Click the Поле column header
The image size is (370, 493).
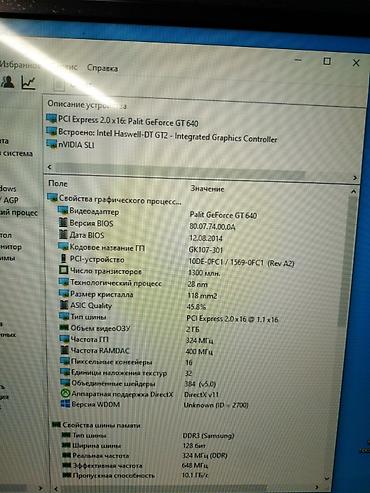click(58, 183)
